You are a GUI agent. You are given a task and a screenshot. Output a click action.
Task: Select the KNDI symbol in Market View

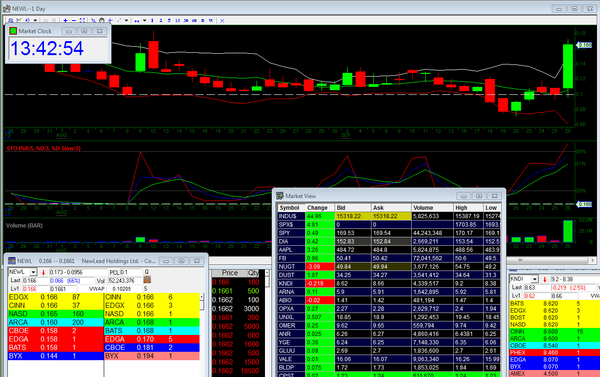click(287, 283)
